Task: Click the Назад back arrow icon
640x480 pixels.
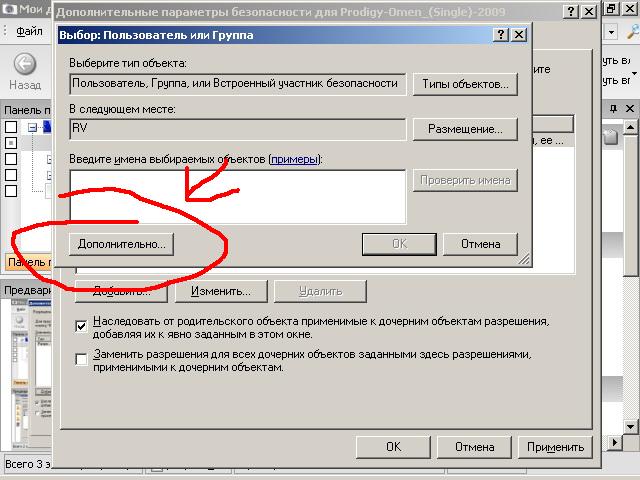Action: 23,64
